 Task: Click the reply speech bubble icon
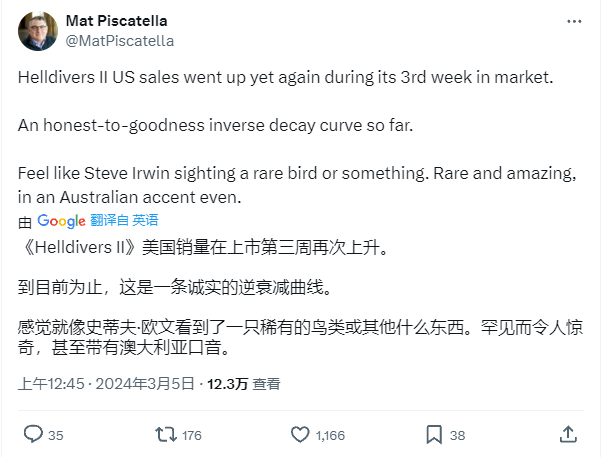point(32,434)
